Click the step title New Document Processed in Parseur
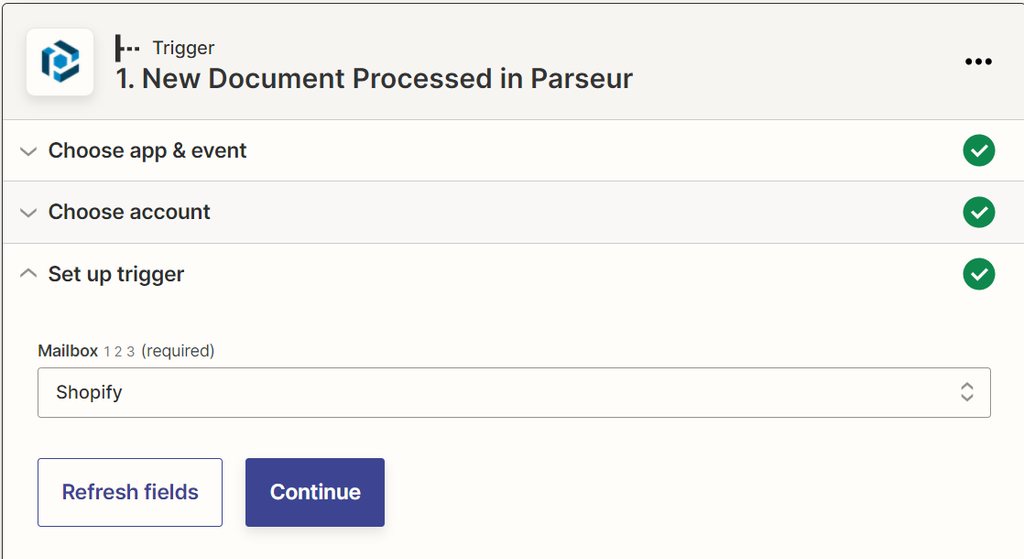 coord(374,79)
